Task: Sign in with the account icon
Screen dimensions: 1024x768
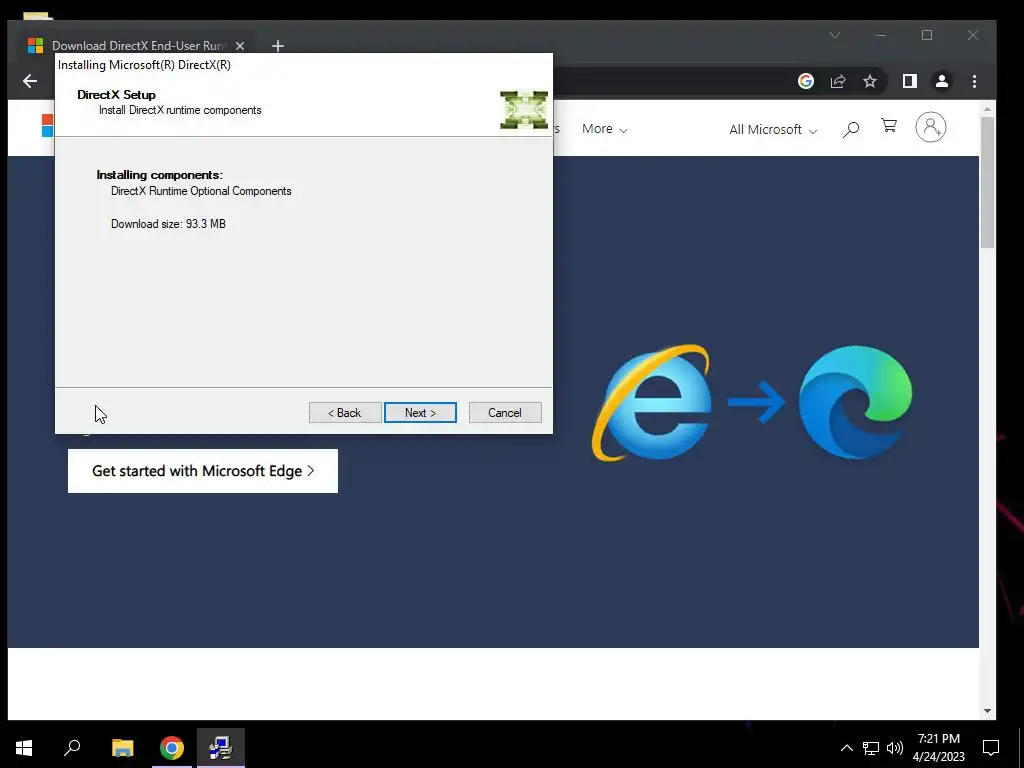Action: 931,127
